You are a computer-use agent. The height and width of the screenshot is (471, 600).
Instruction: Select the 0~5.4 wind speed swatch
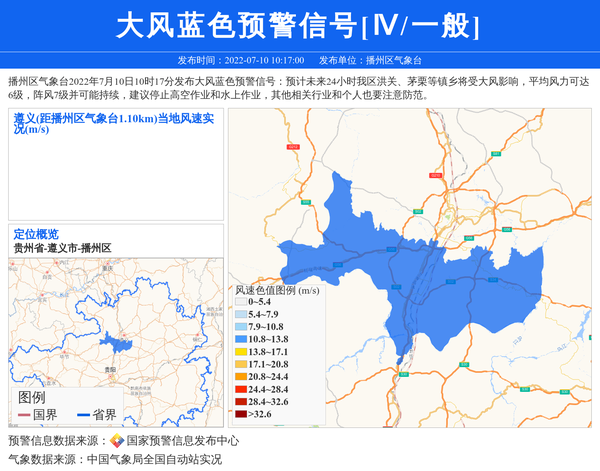click(240, 302)
